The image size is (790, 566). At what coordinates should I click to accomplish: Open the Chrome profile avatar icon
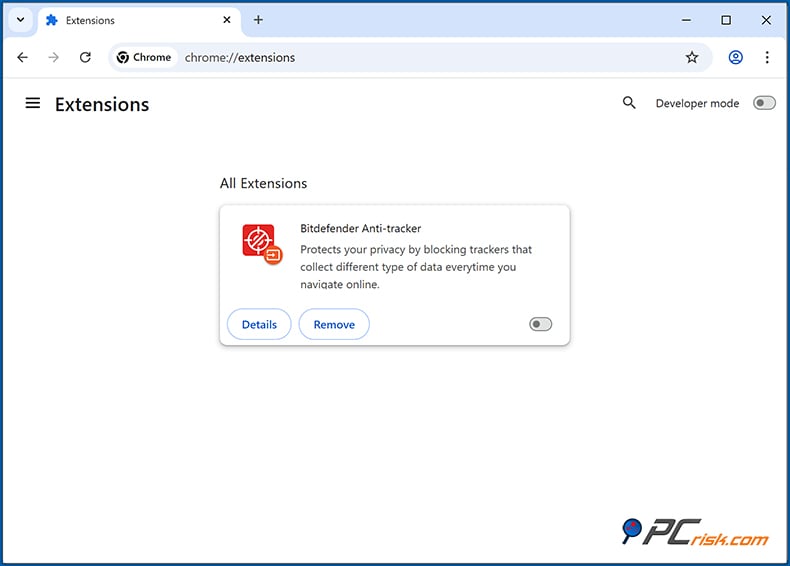tap(736, 57)
